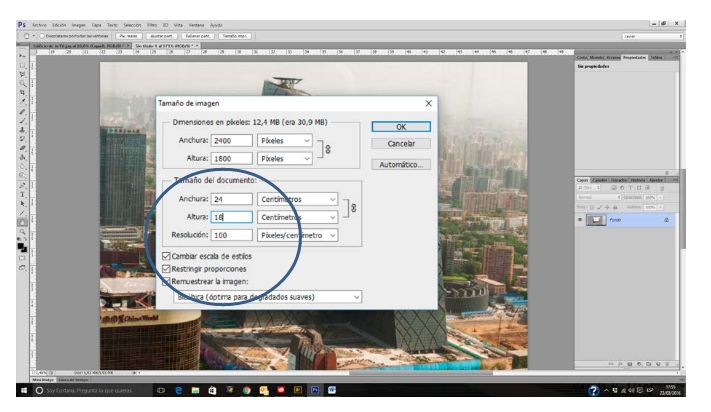Open Microsoft Edge in the taskbar
The width and height of the screenshot is (711, 412).
(x=179, y=390)
